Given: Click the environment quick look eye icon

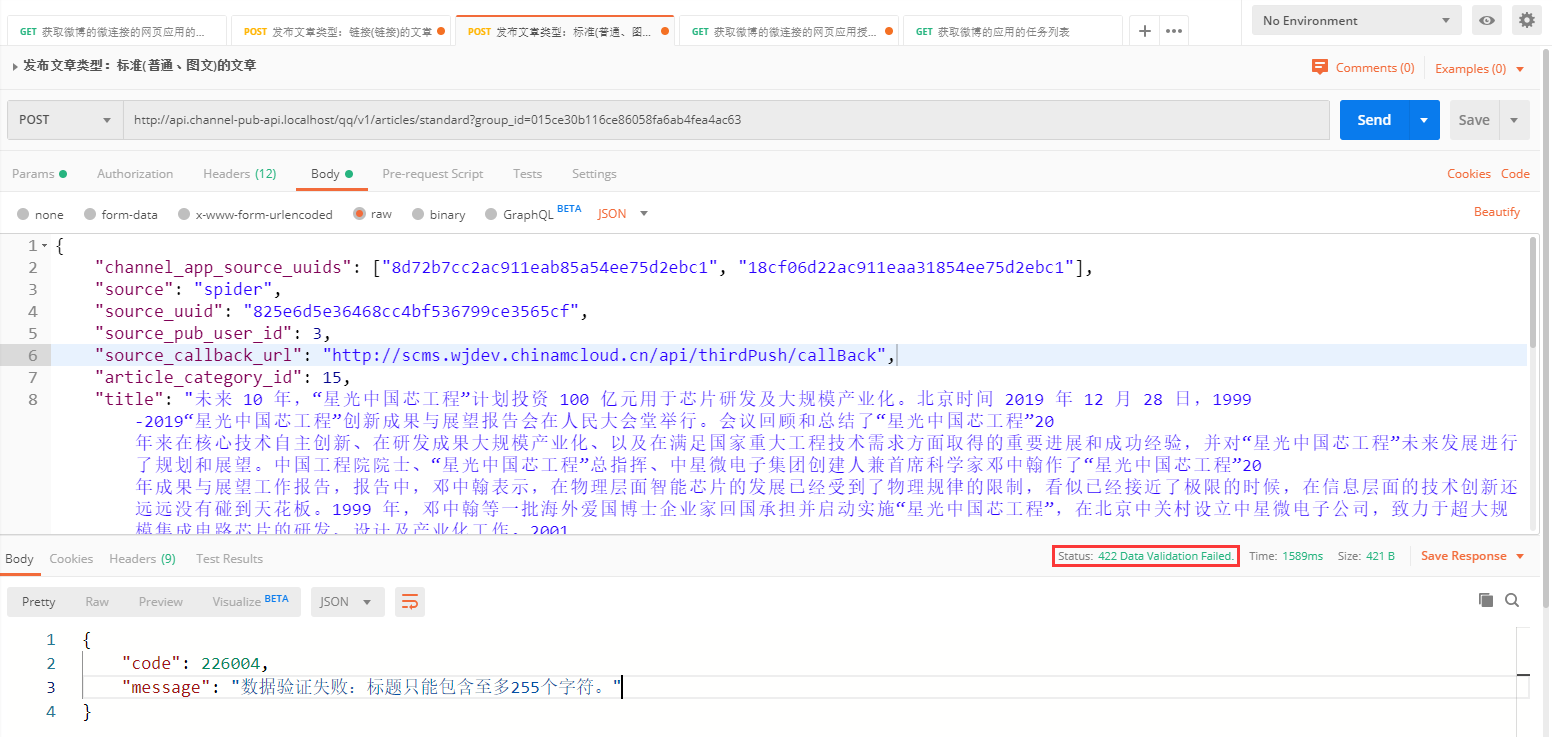Looking at the screenshot, I should 1487,20.
